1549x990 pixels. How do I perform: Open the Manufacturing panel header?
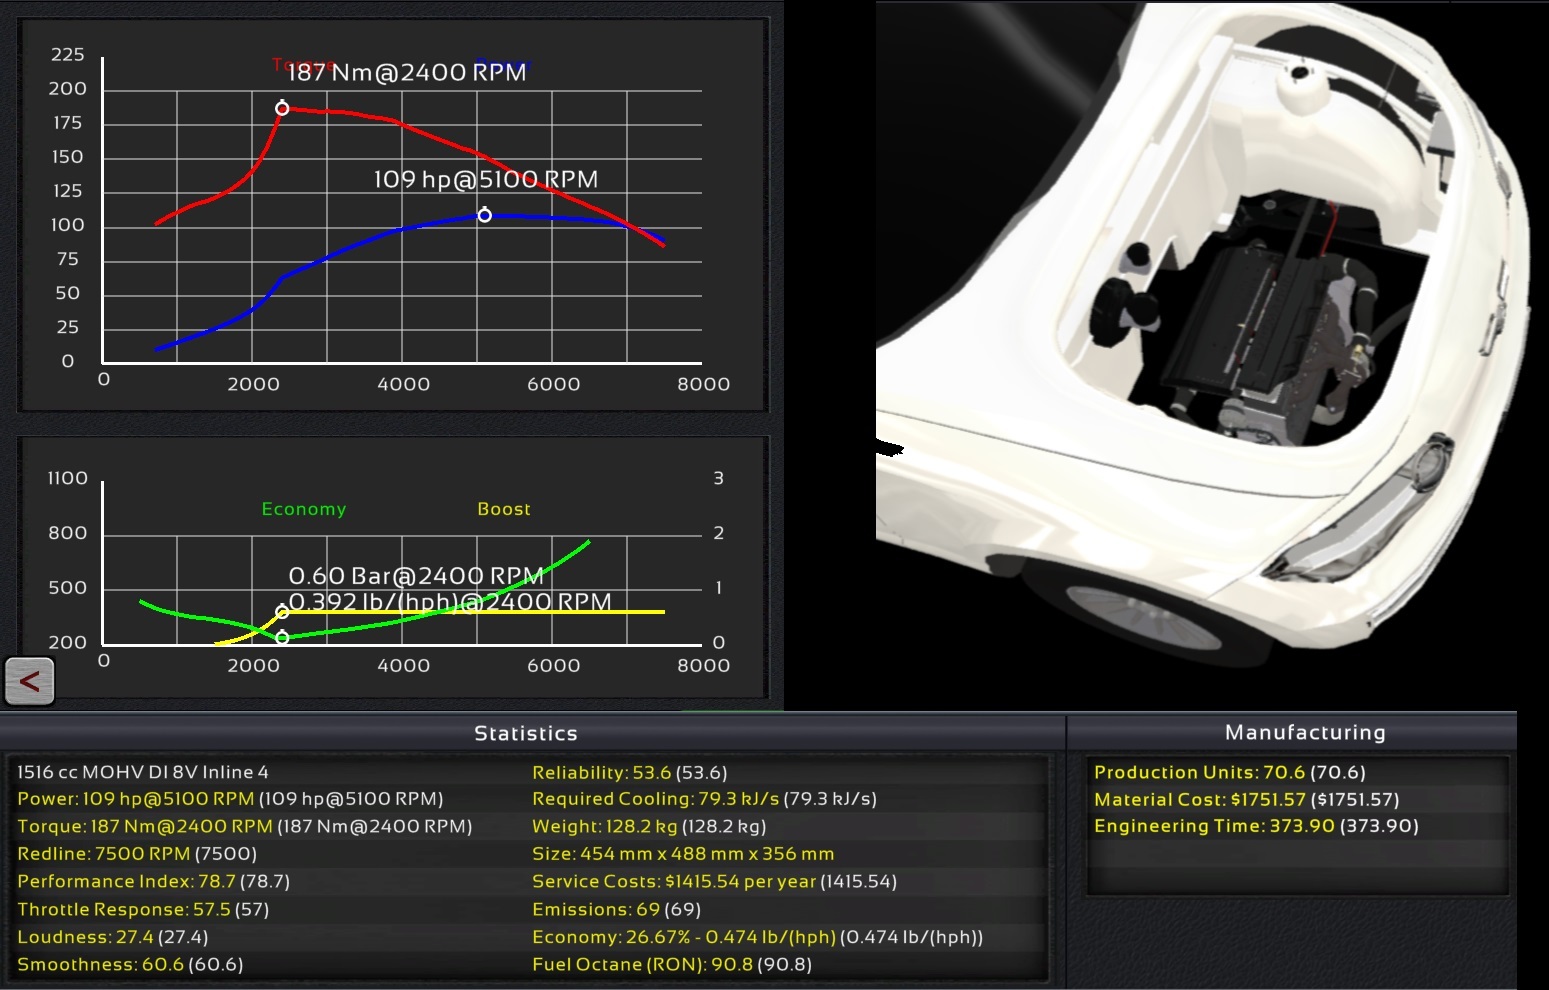pos(1305,732)
